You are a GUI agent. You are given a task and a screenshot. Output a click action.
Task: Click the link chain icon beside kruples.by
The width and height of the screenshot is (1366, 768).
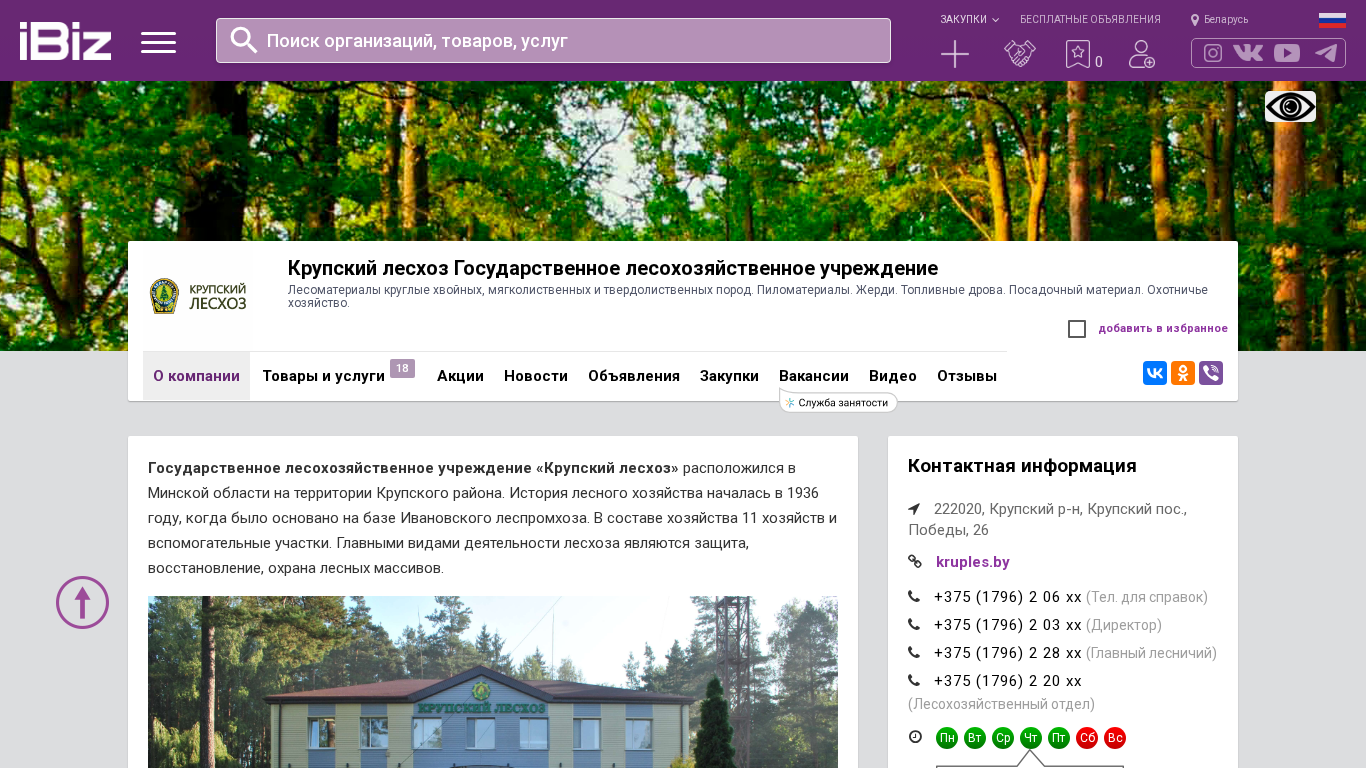pos(915,562)
